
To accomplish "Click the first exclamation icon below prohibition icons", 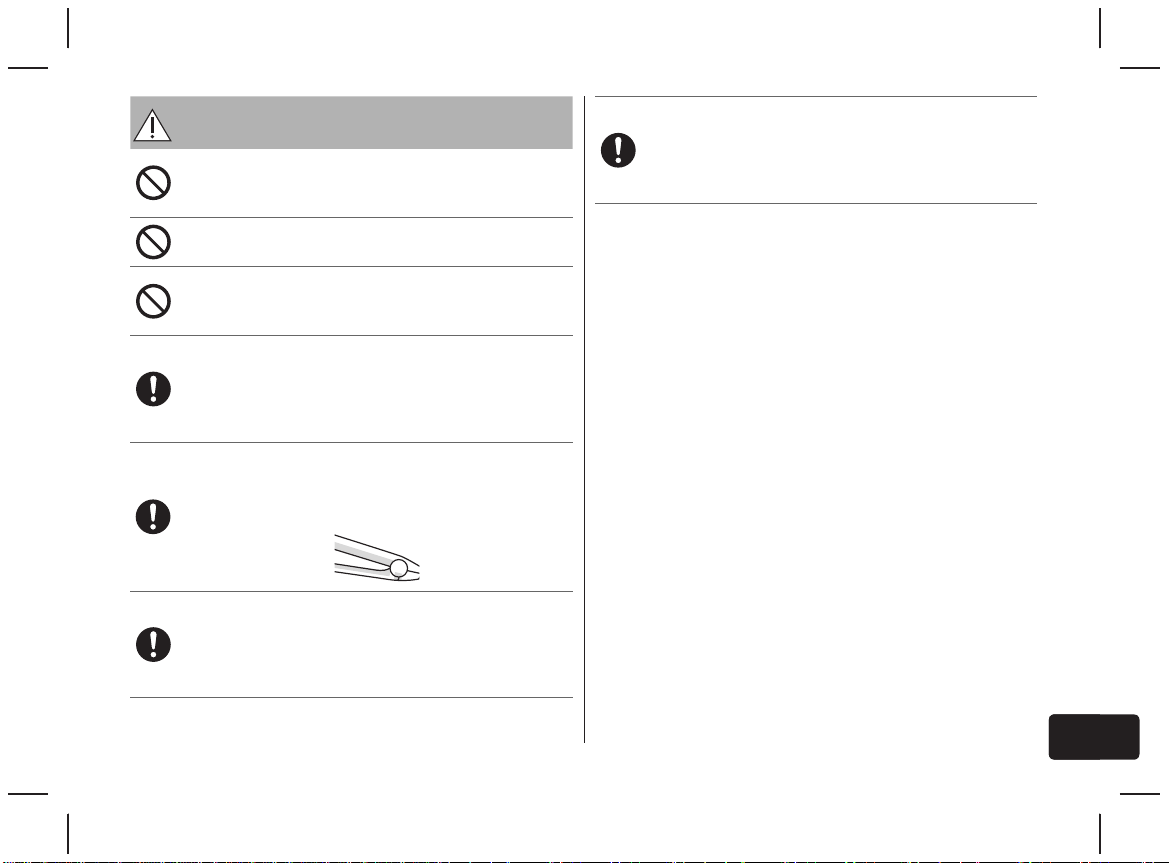I will click(154, 389).
